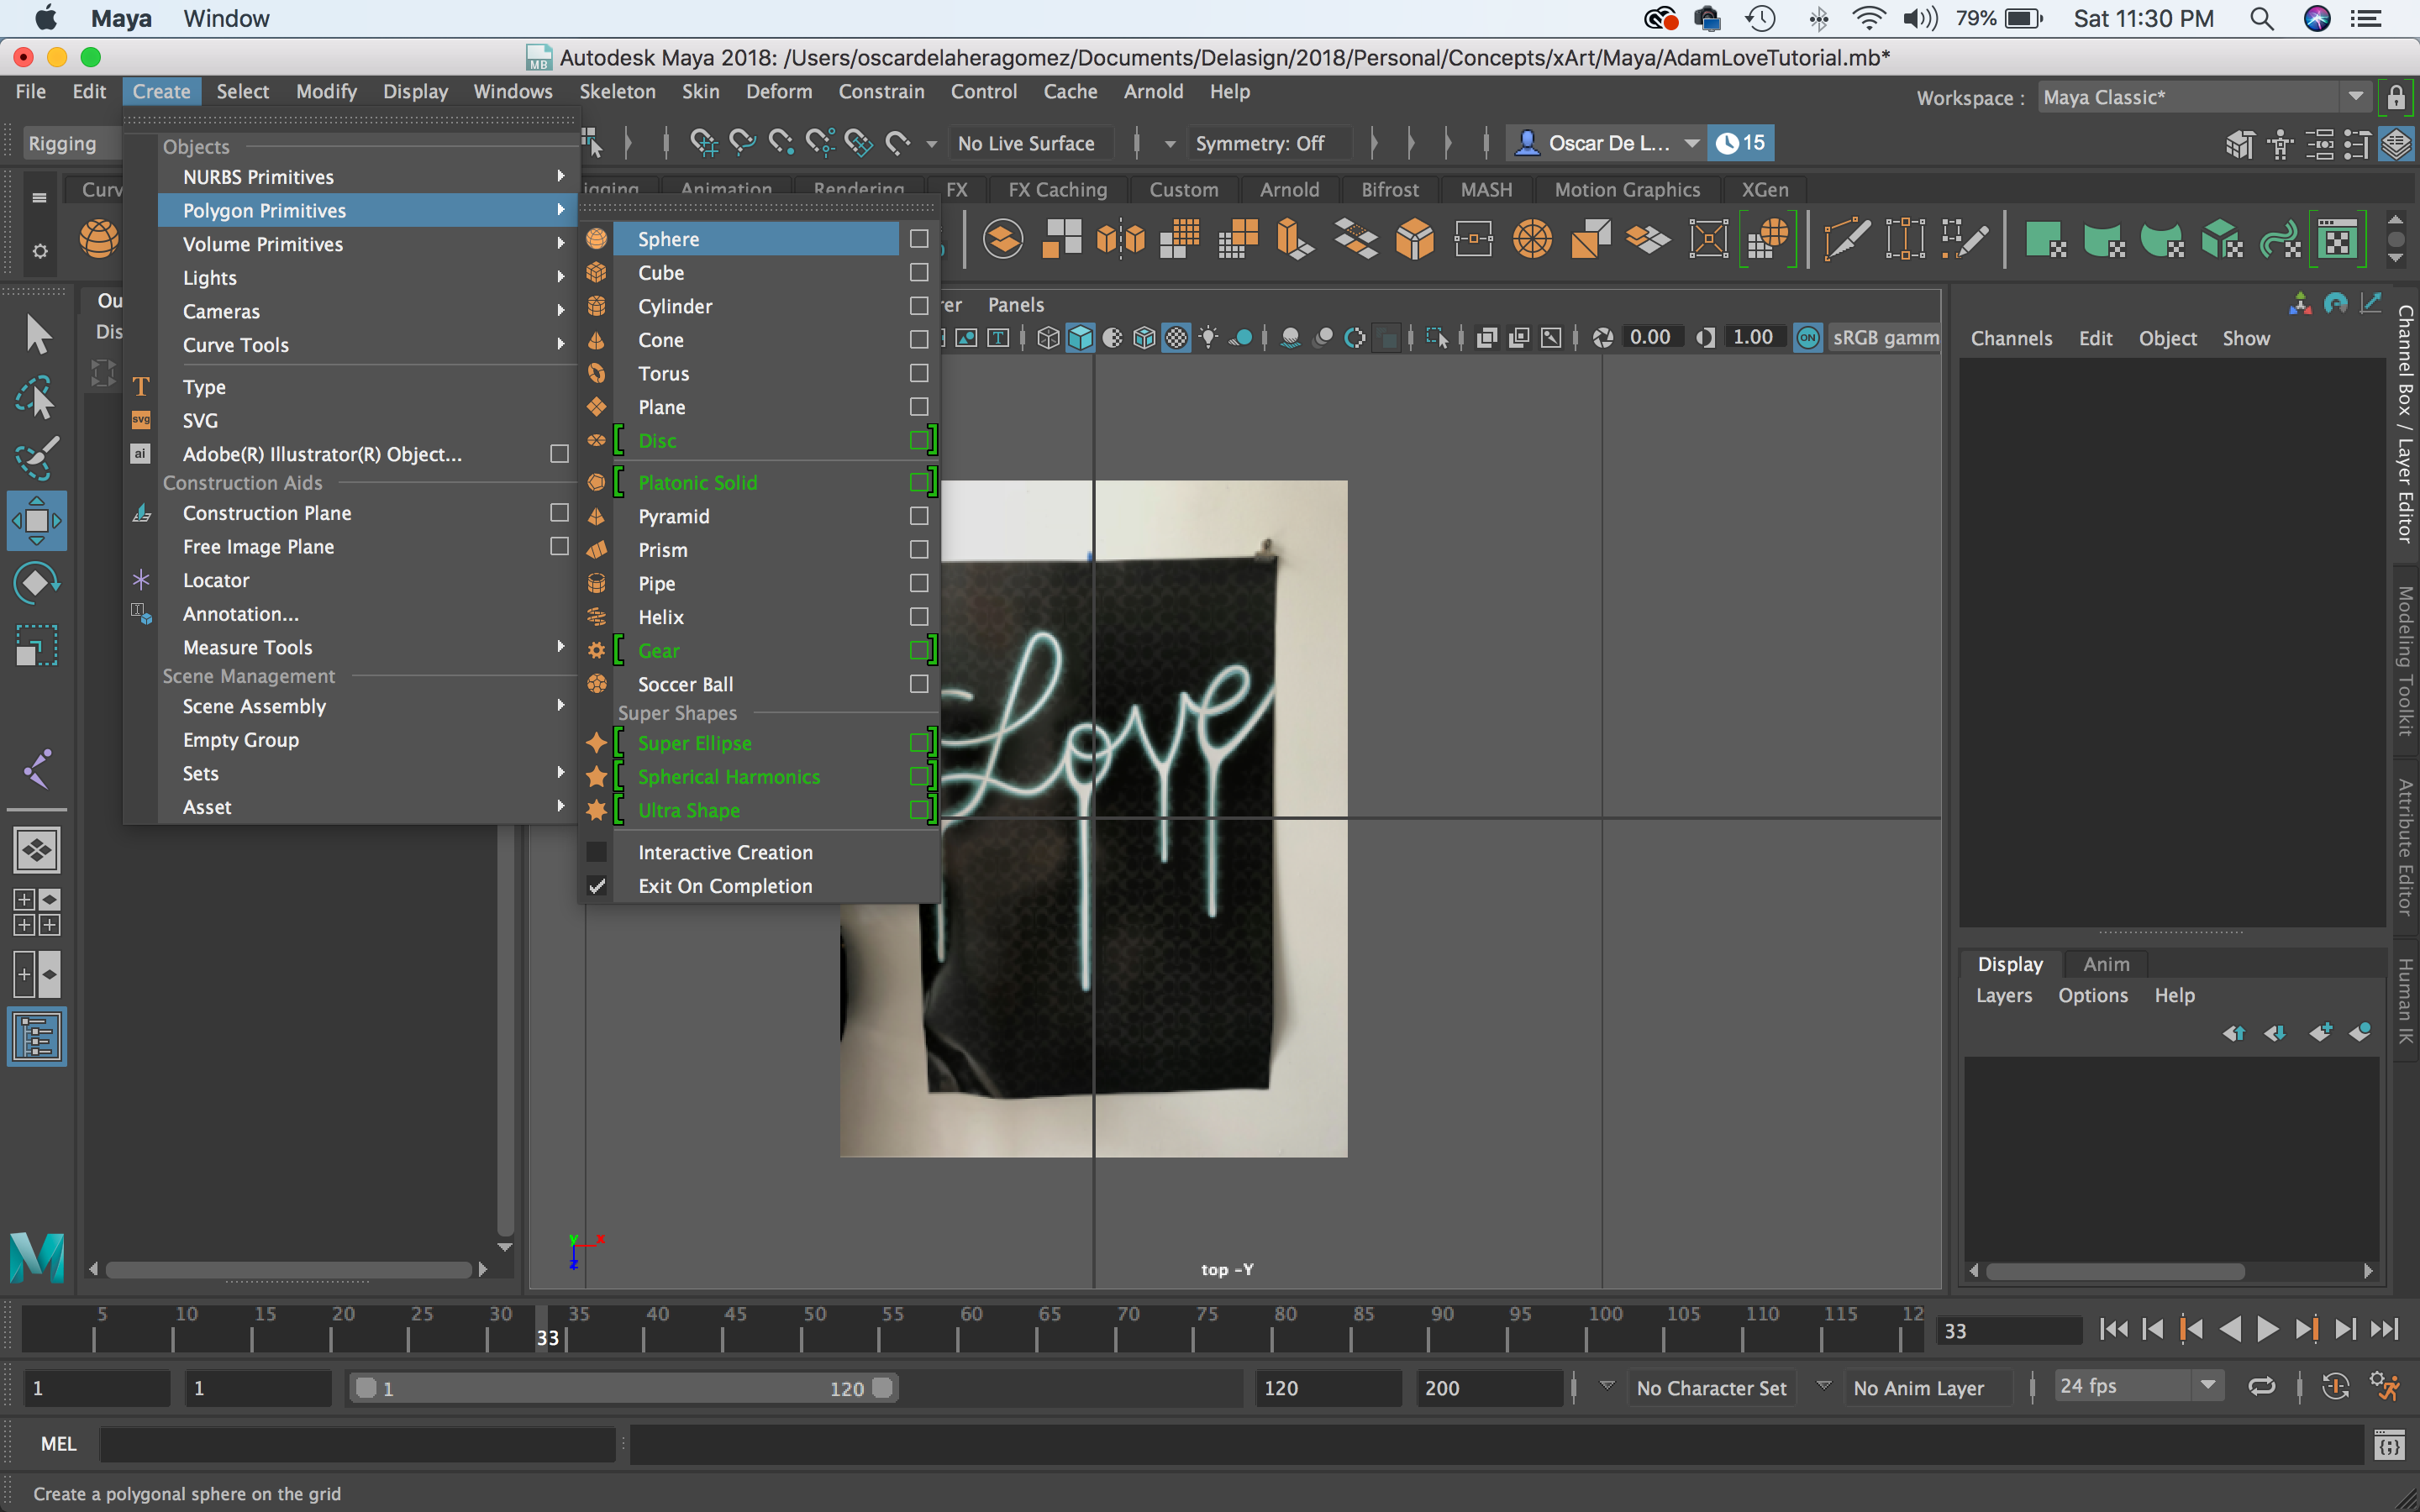Viewport: 2420px width, 1512px height.
Task: Click the MEL command input field
Action: (x=357, y=1444)
